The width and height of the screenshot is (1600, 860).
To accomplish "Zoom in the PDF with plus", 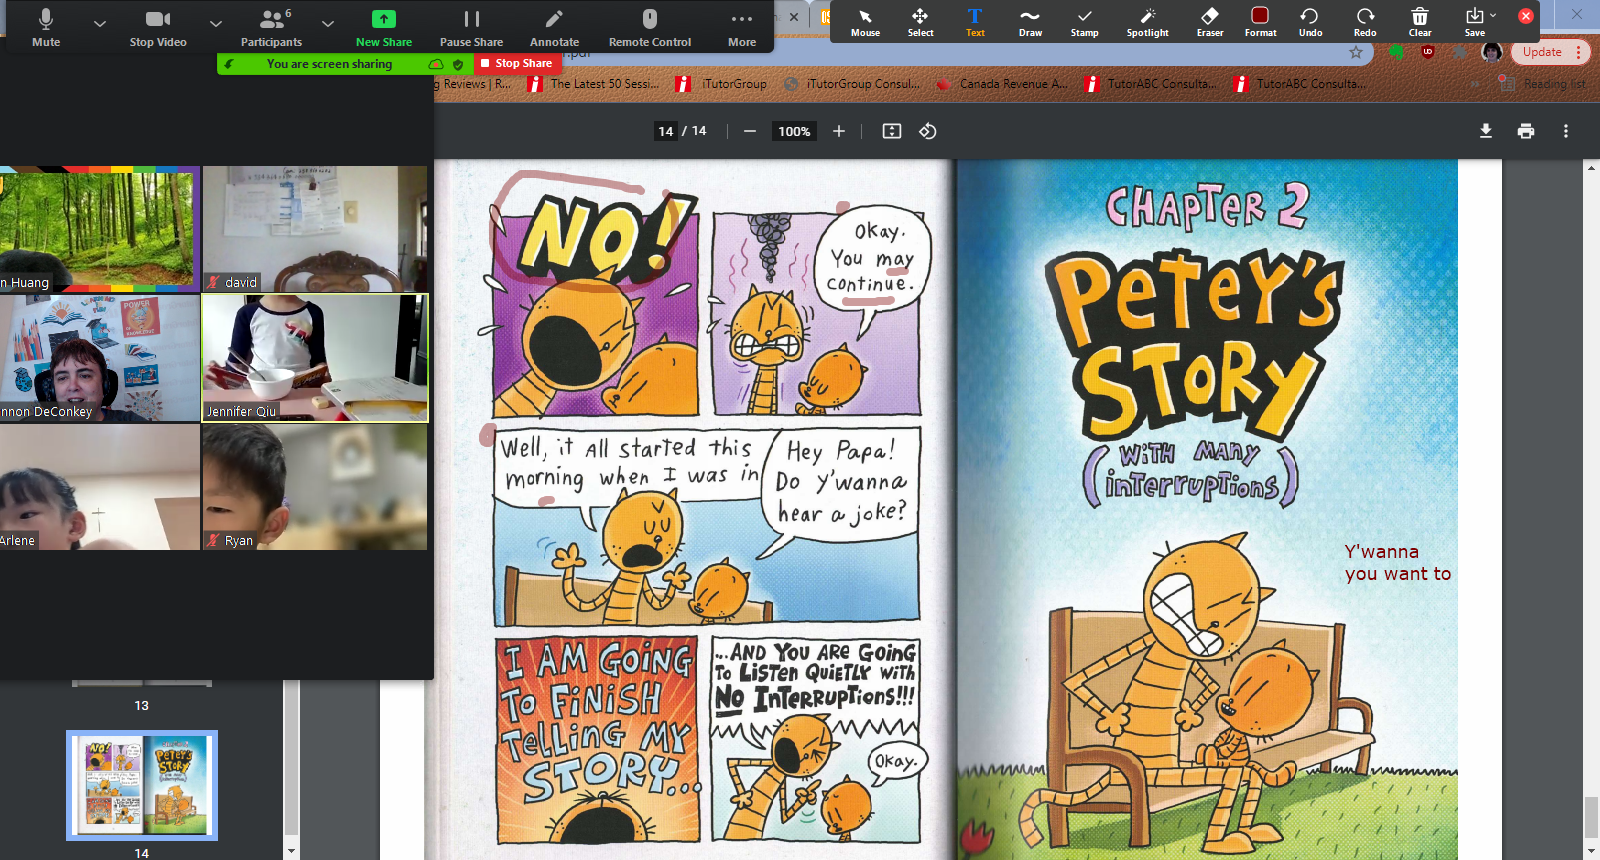I will click(839, 131).
